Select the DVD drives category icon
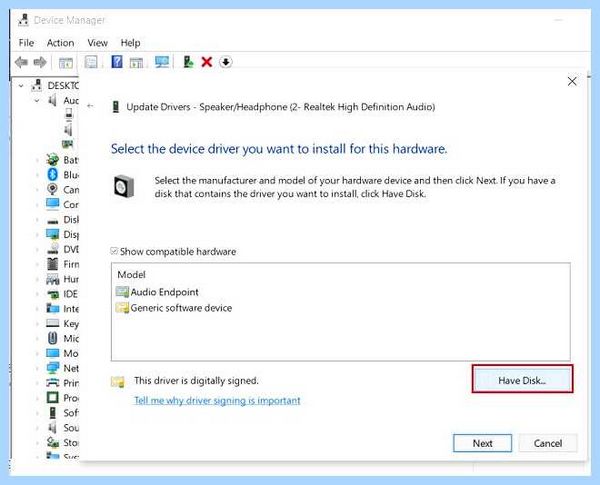The image size is (600, 485). [52, 249]
